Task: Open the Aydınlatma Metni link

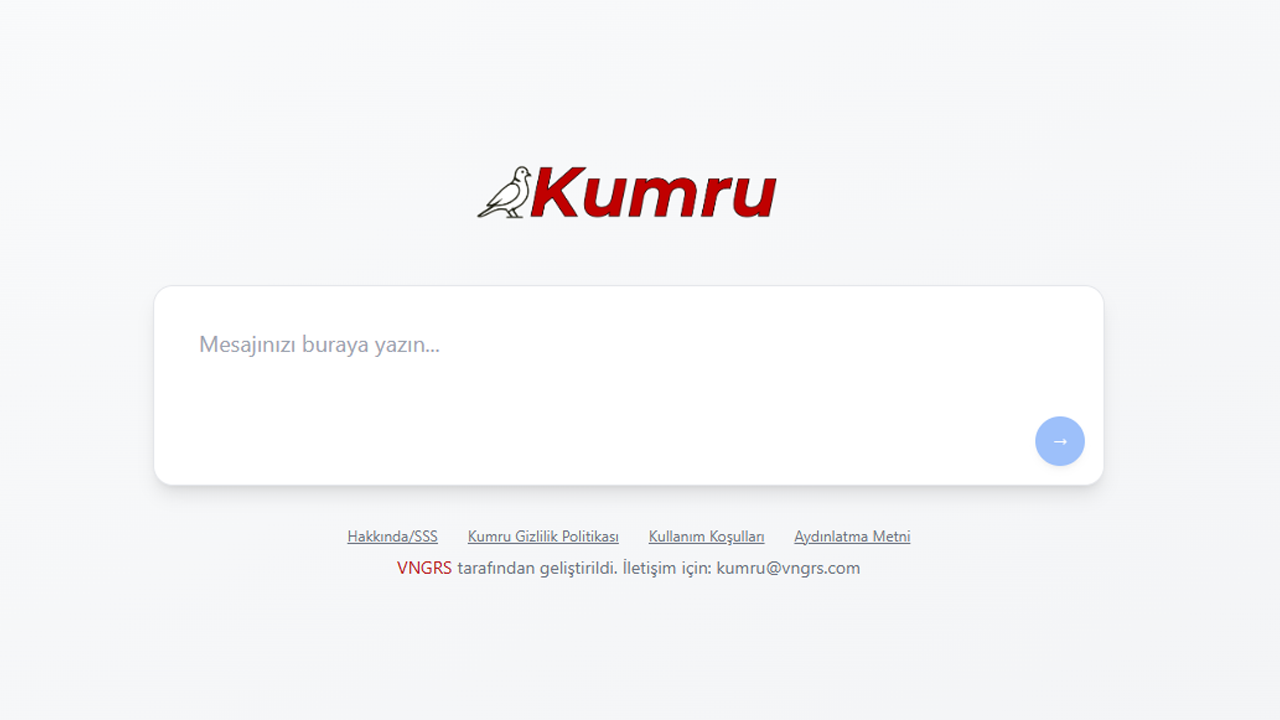Action: (x=852, y=537)
